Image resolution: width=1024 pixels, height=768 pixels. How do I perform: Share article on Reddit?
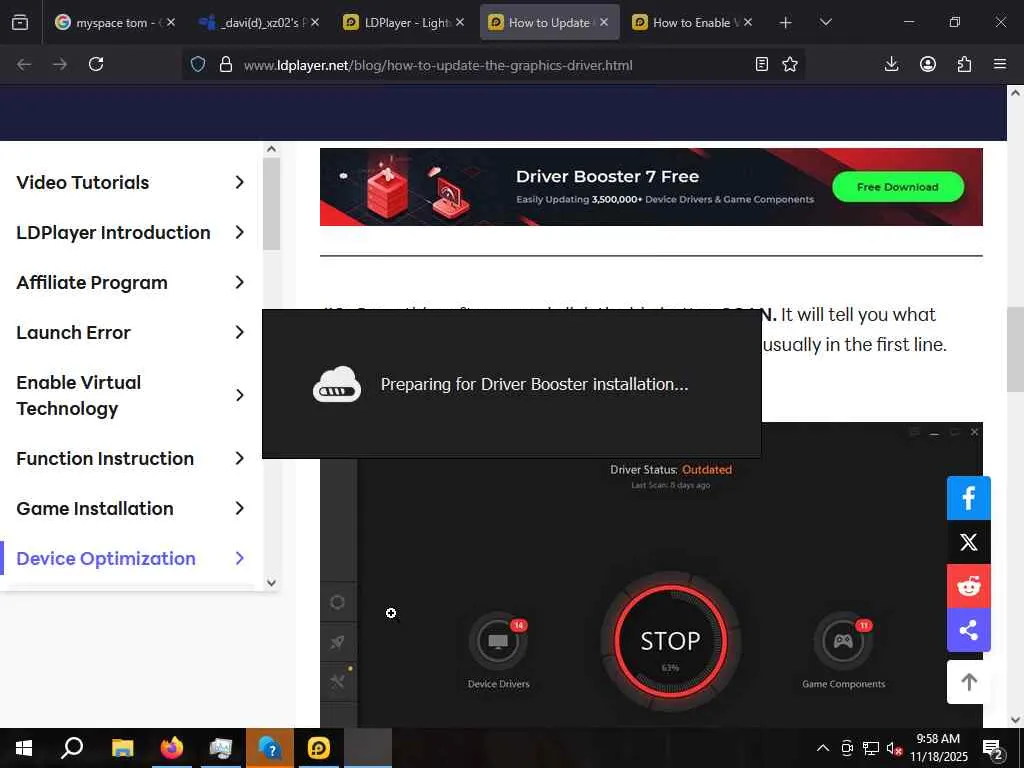pos(968,586)
